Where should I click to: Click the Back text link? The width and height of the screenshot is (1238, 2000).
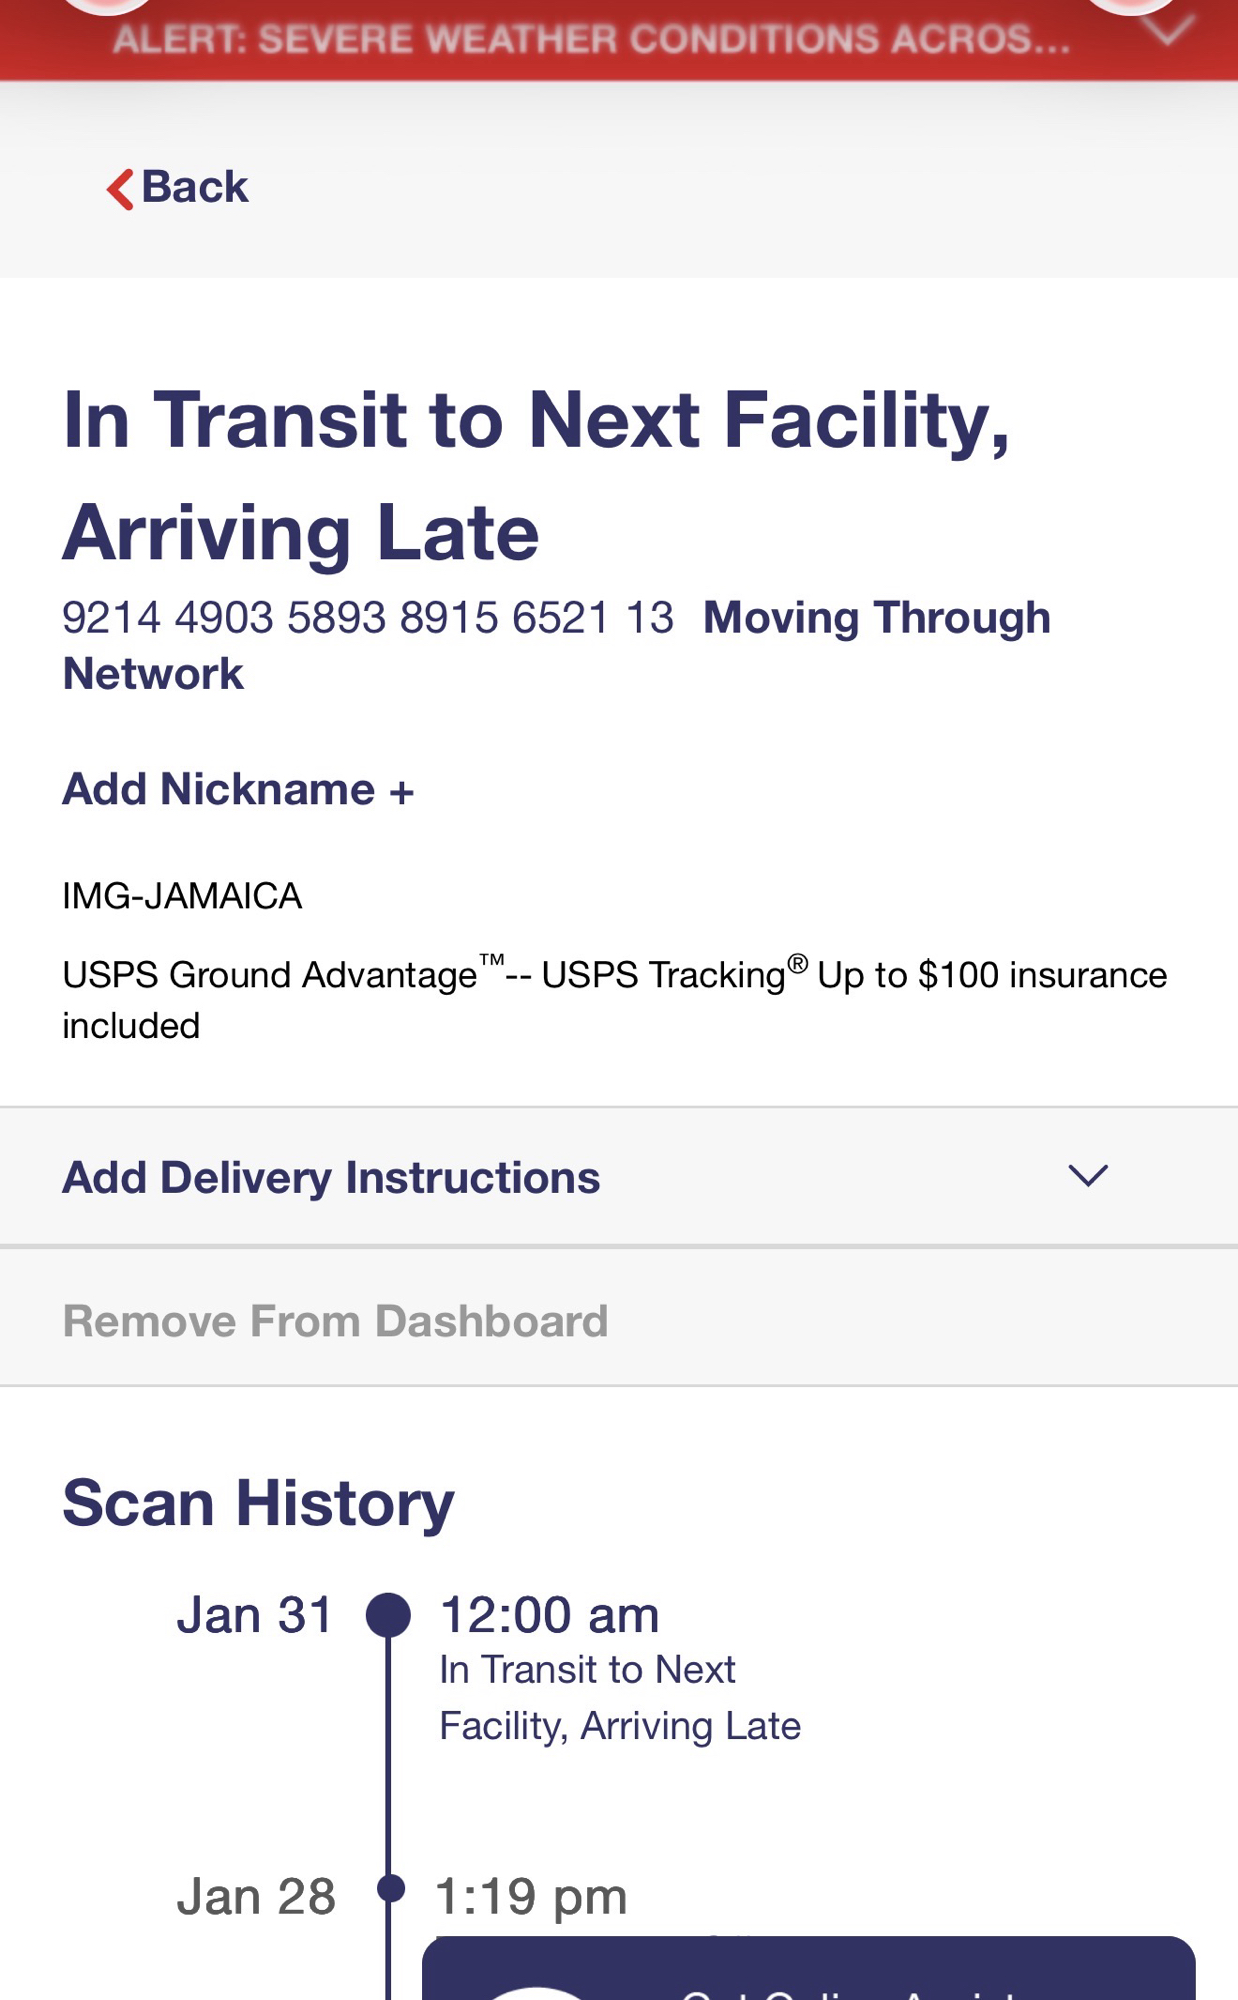pyautogui.click(x=195, y=187)
